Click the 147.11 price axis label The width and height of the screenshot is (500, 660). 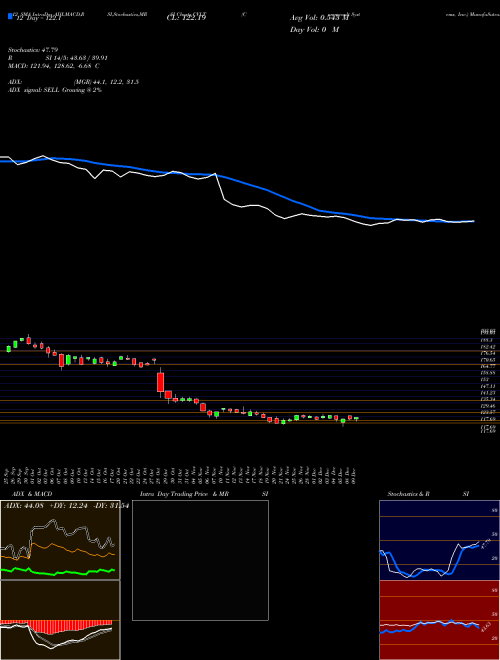coord(488,386)
